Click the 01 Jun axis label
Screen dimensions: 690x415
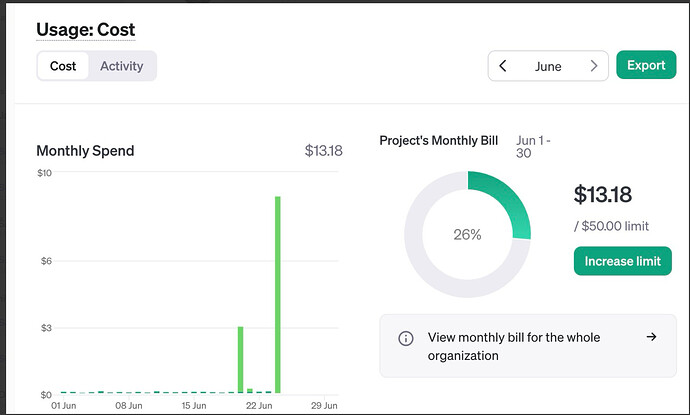64,407
